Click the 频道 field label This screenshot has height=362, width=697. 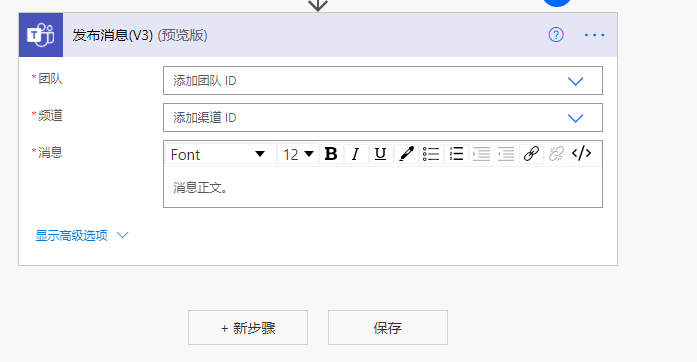[50, 116]
